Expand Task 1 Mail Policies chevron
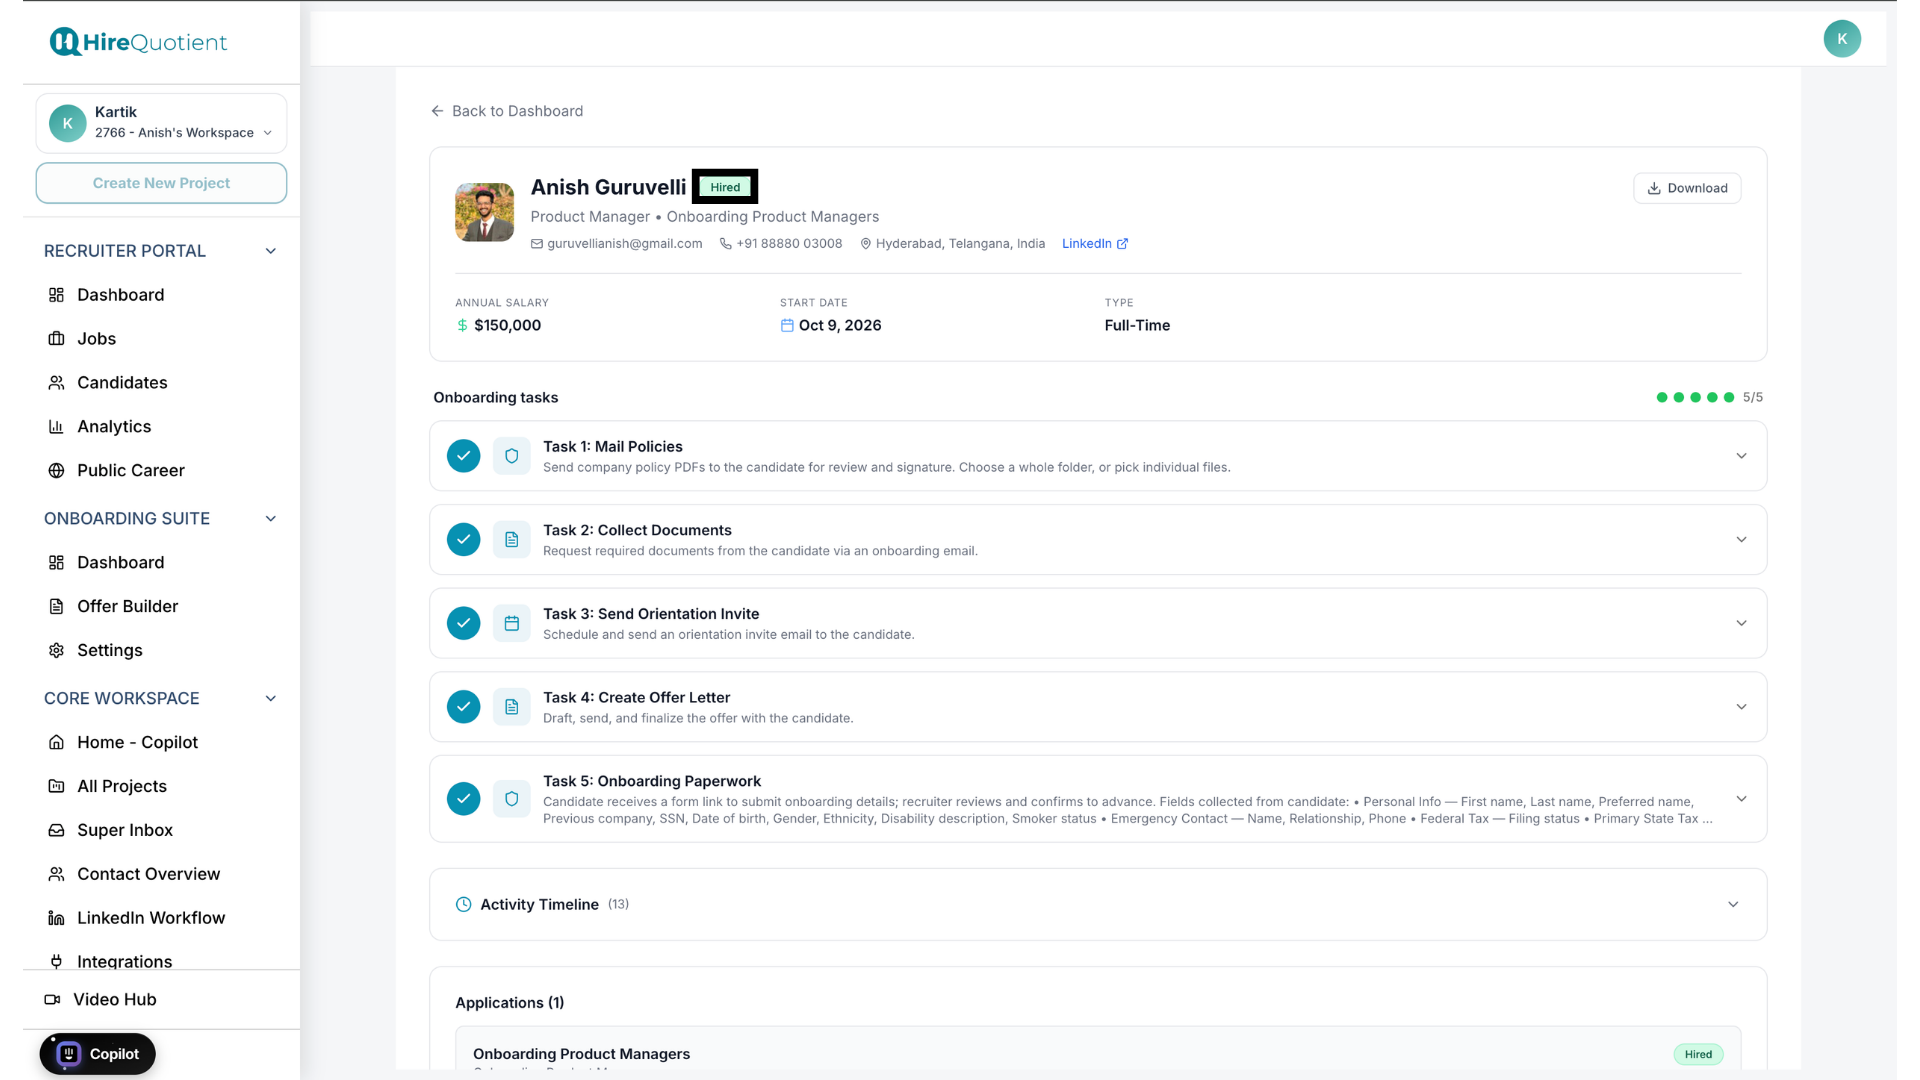The width and height of the screenshot is (1920, 1080). [1741, 456]
